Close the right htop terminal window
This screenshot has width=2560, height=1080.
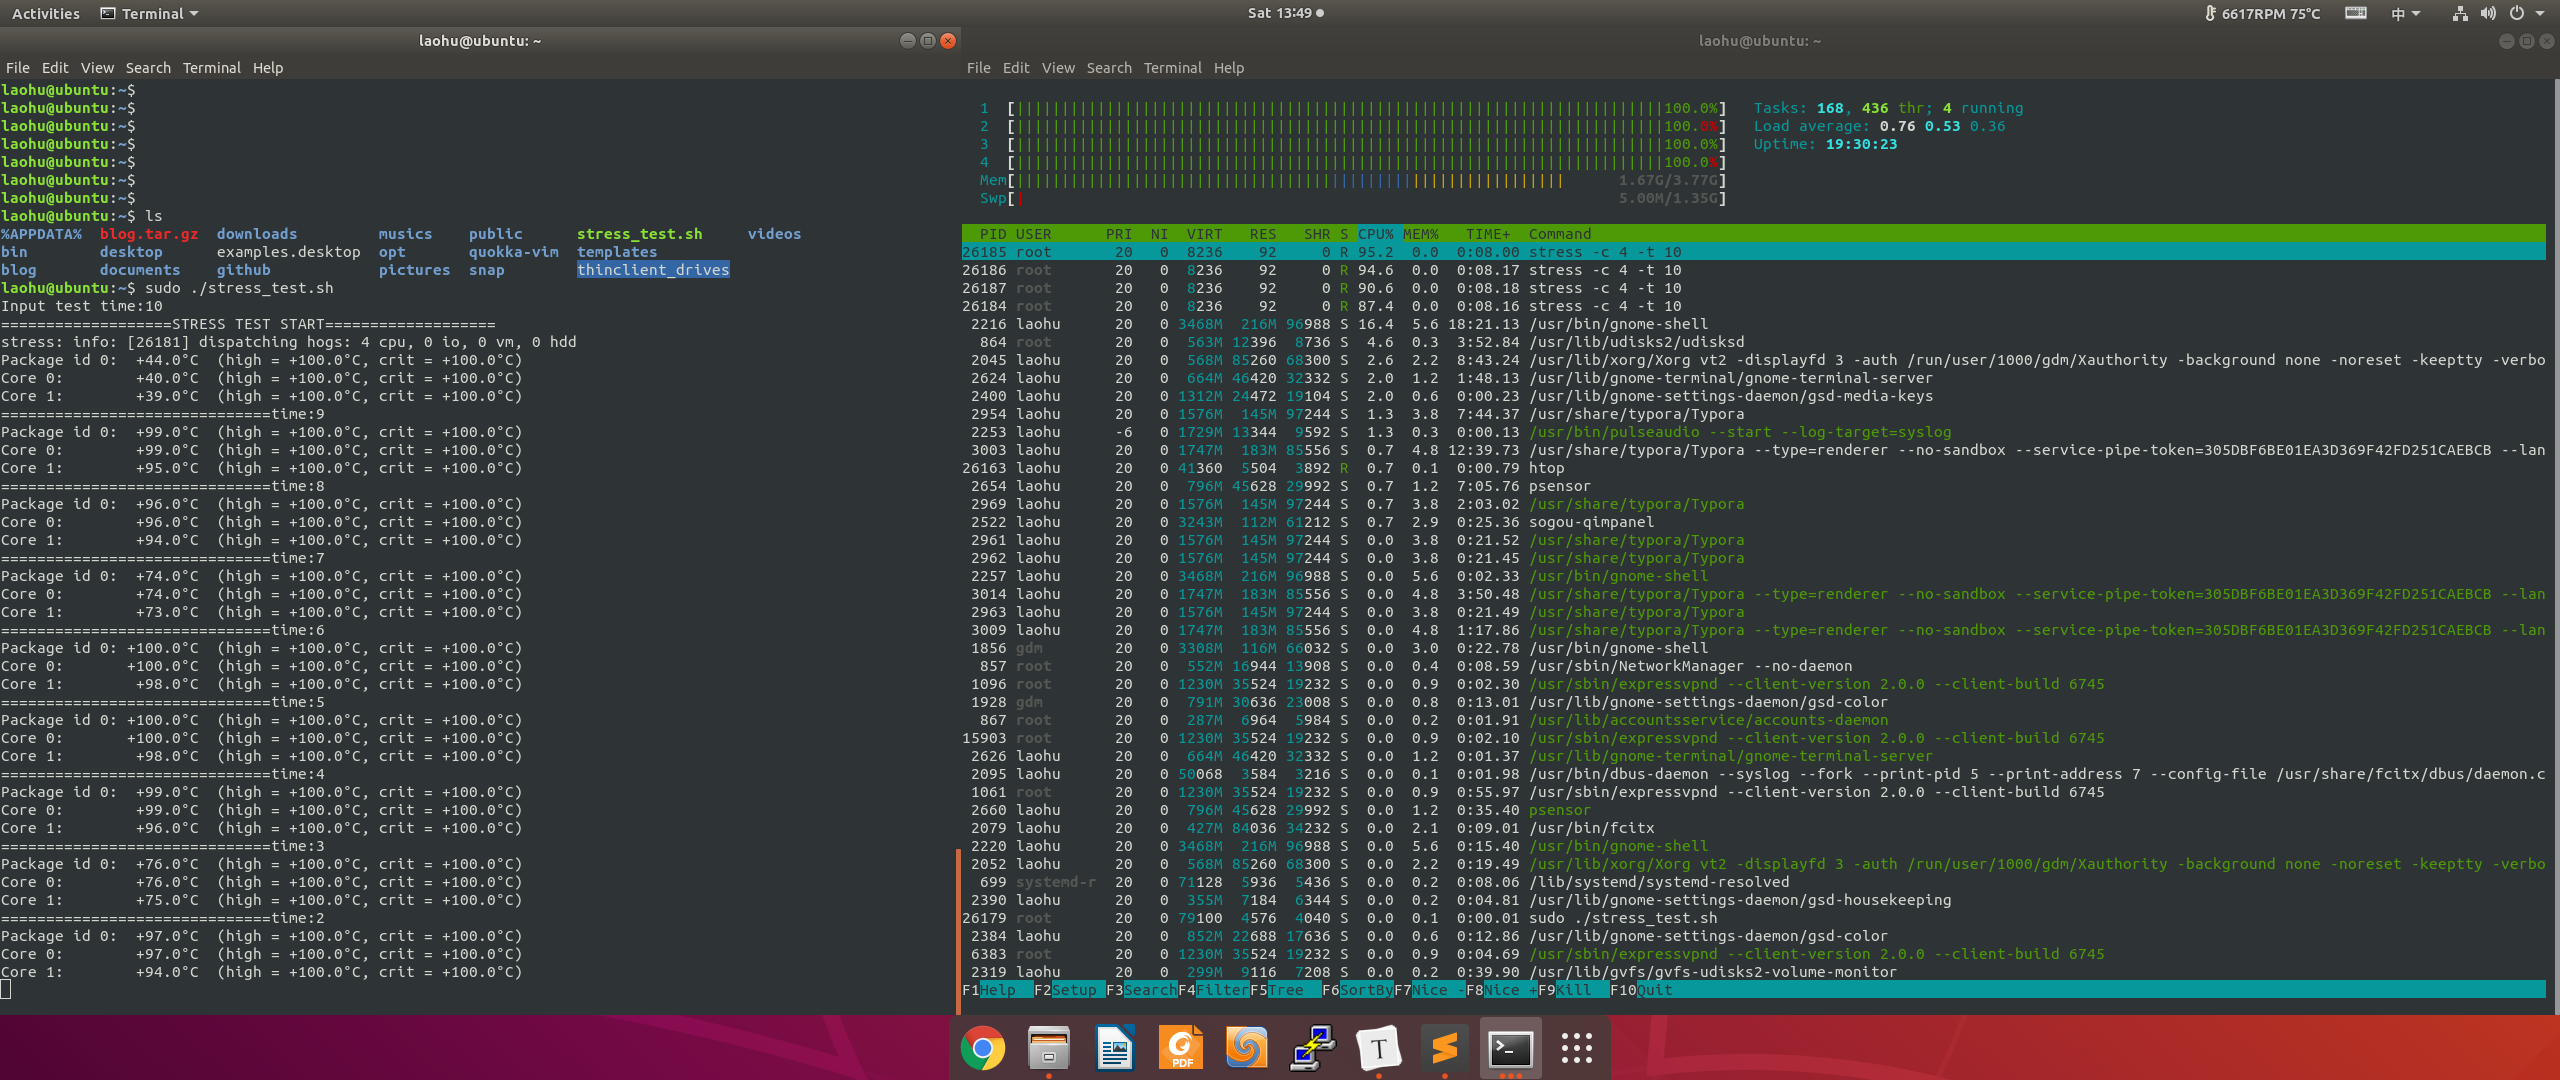click(x=2547, y=40)
